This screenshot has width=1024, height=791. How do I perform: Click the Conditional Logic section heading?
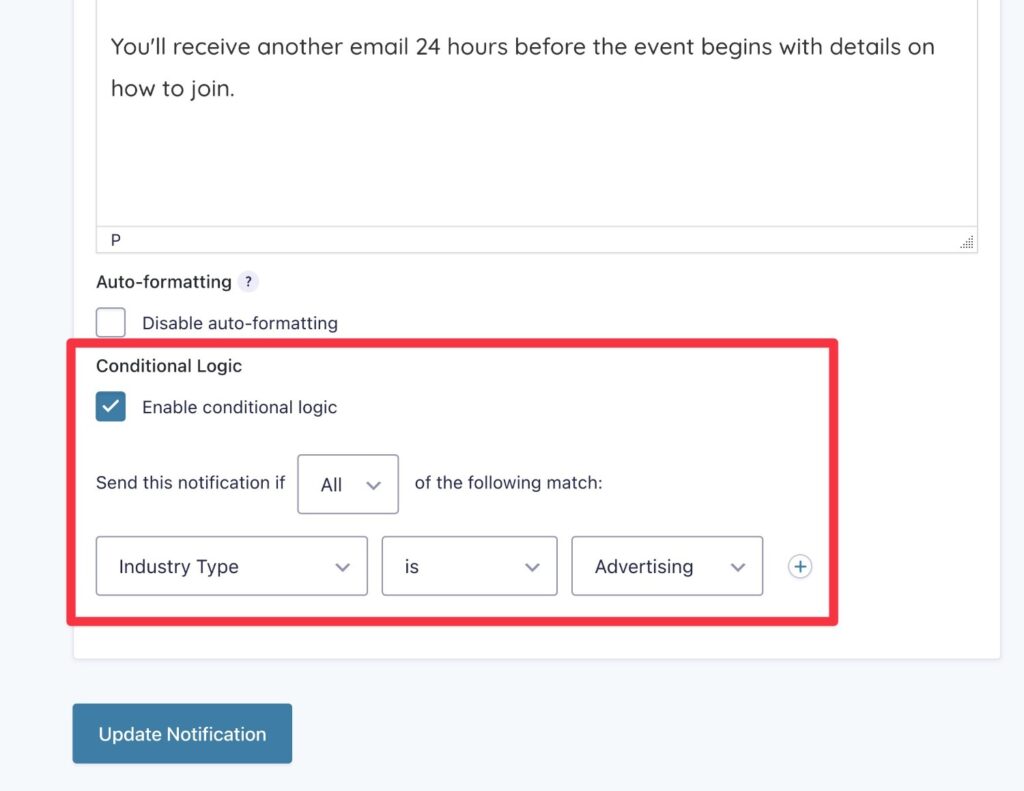169,366
